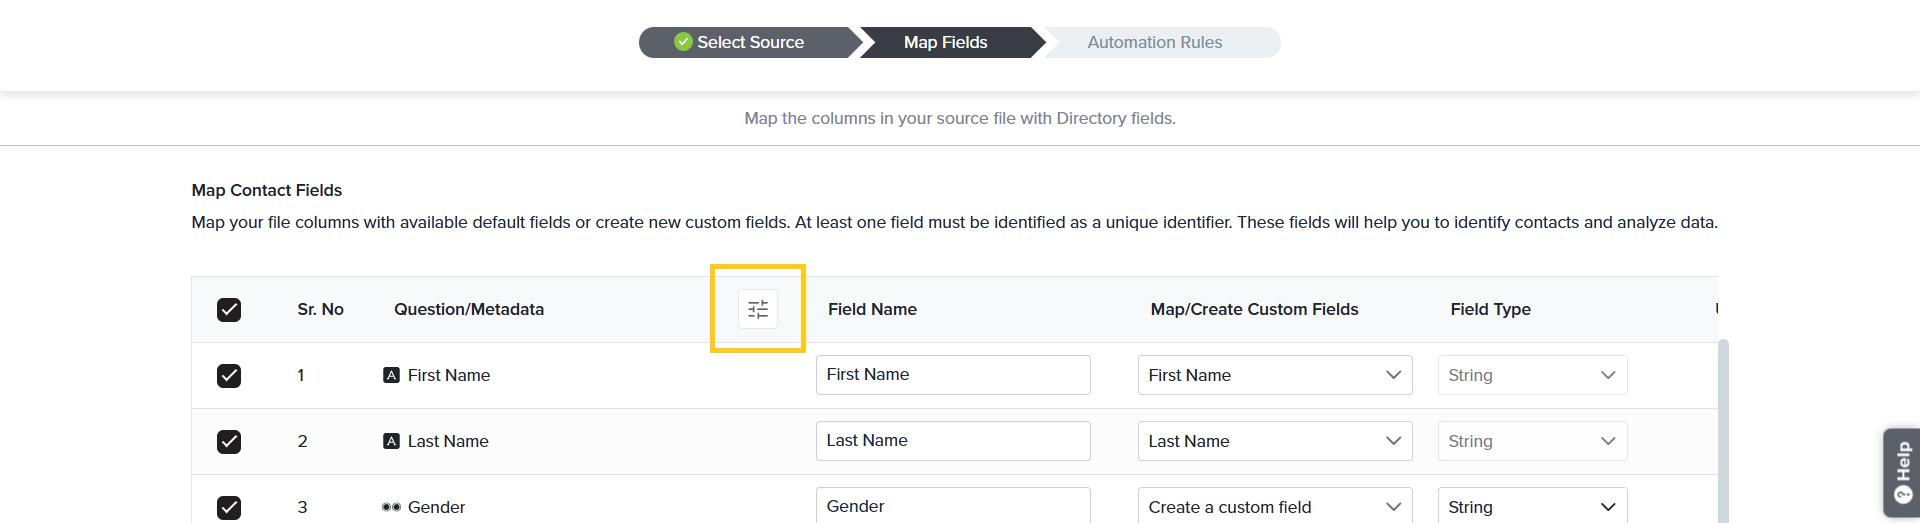Viewport: 1920px width, 523px height.
Task: Click the text-type icon beside First Name
Action: click(391, 375)
